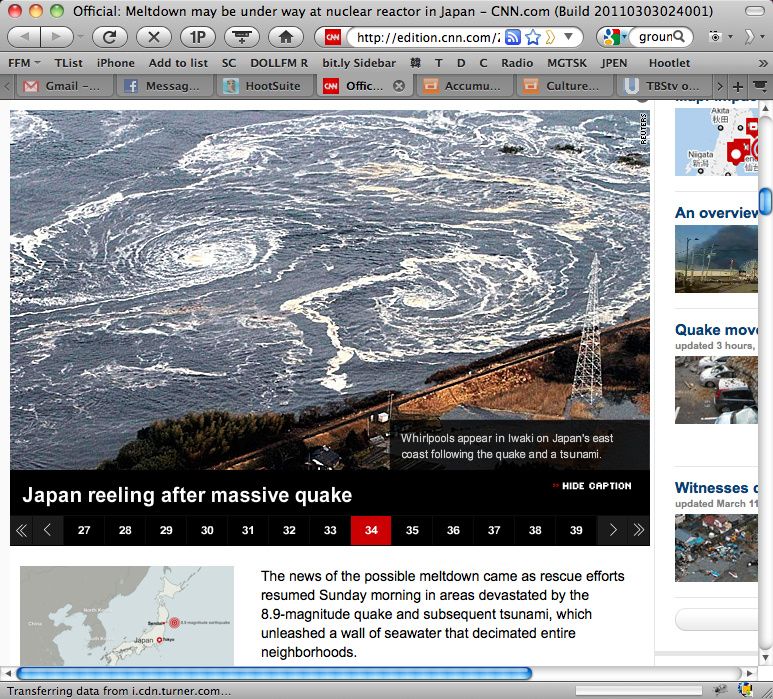This screenshot has width=773, height=699.
Task: Expand the address bar history dropdown
Action: tap(569, 37)
